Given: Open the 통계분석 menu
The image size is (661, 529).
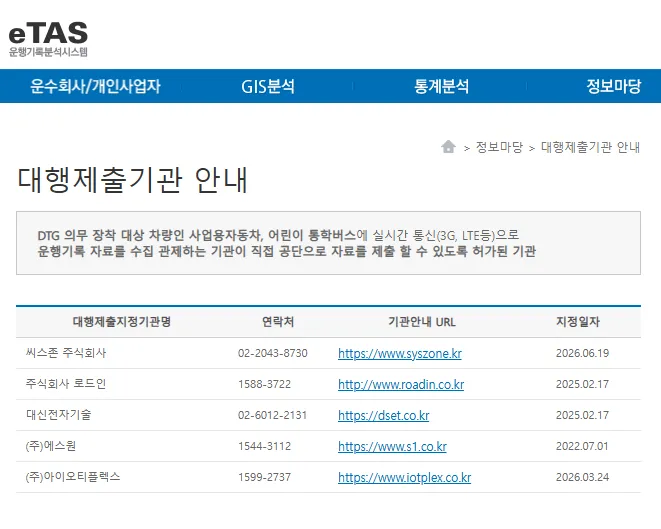Looking at the screenshot, I should (441, 86).
